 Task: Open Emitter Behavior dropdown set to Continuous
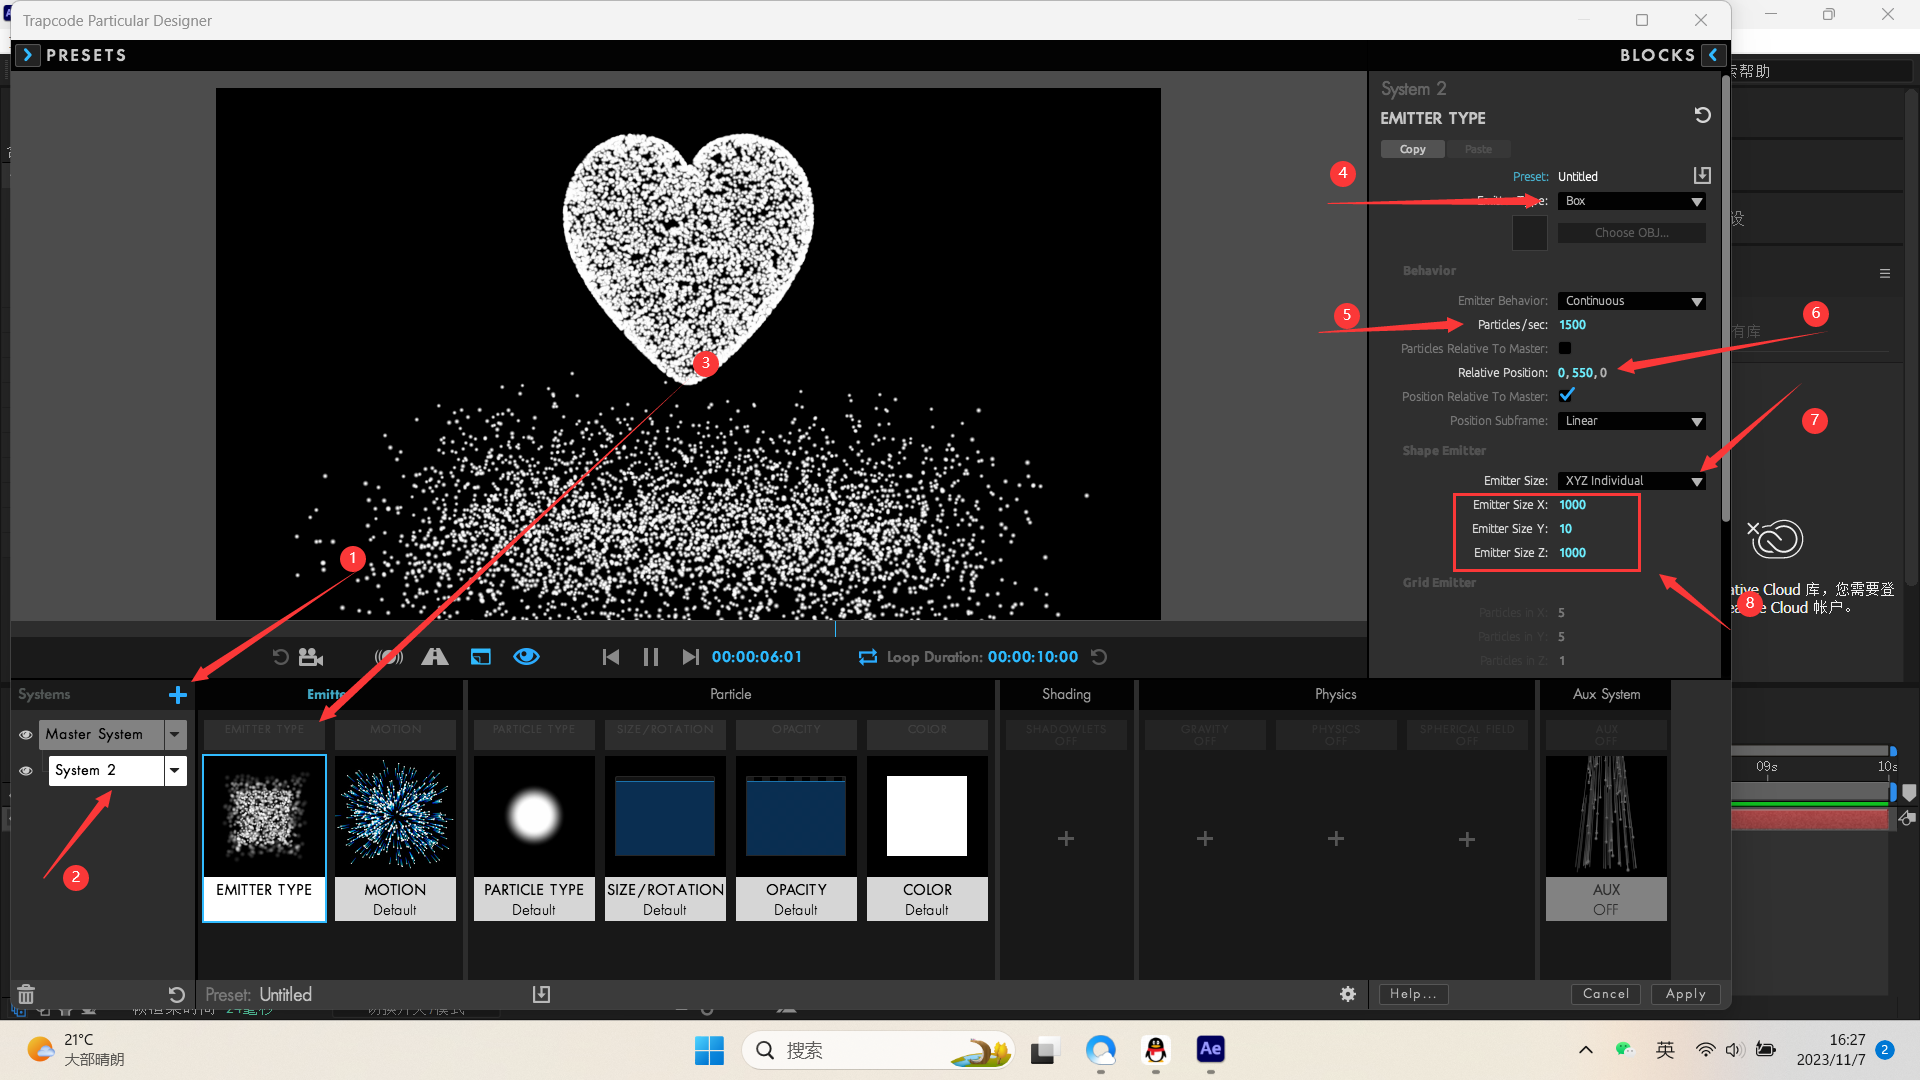coord(1632,301)
